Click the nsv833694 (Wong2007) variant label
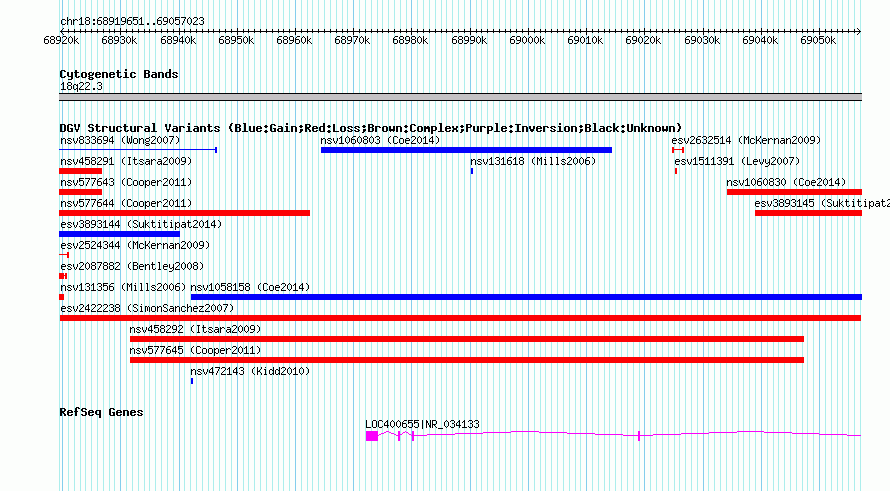The height and width of the screenshot is (491, 890). 120,140
